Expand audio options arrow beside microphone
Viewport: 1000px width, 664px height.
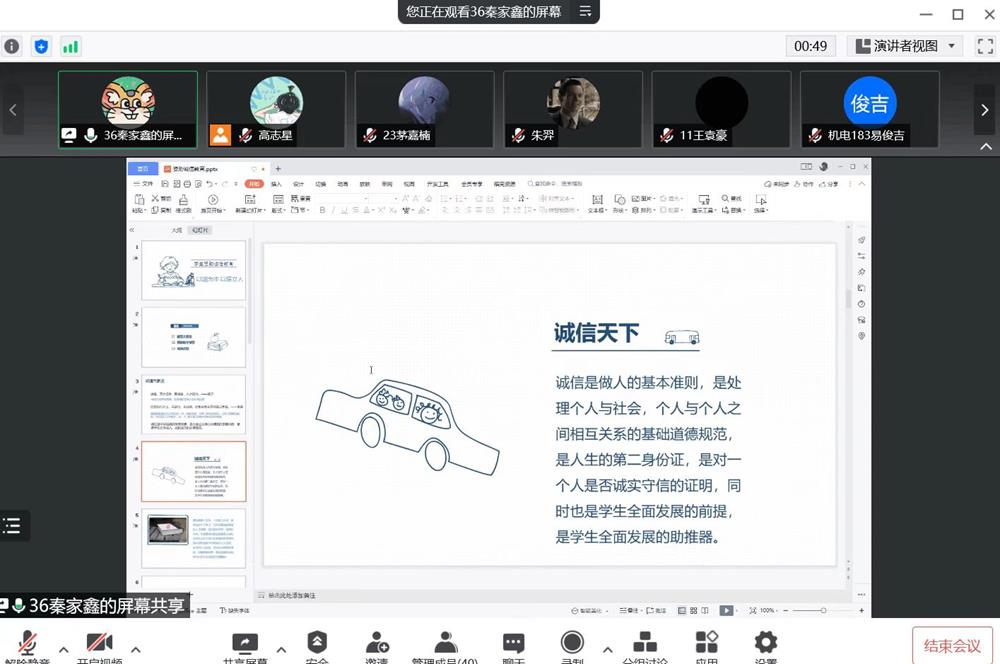click(x=63, y=650)
